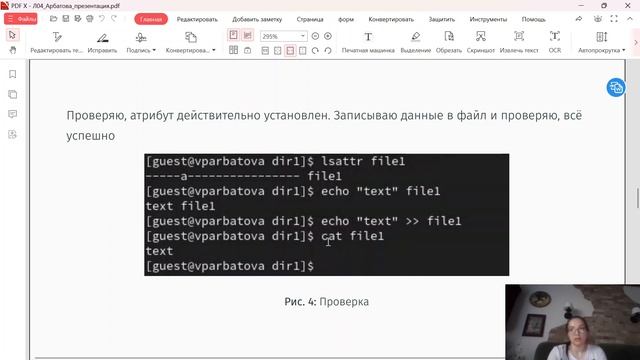The image size is (640, 360).
Task: Open the Файлы main menu button
Action: 20,19
